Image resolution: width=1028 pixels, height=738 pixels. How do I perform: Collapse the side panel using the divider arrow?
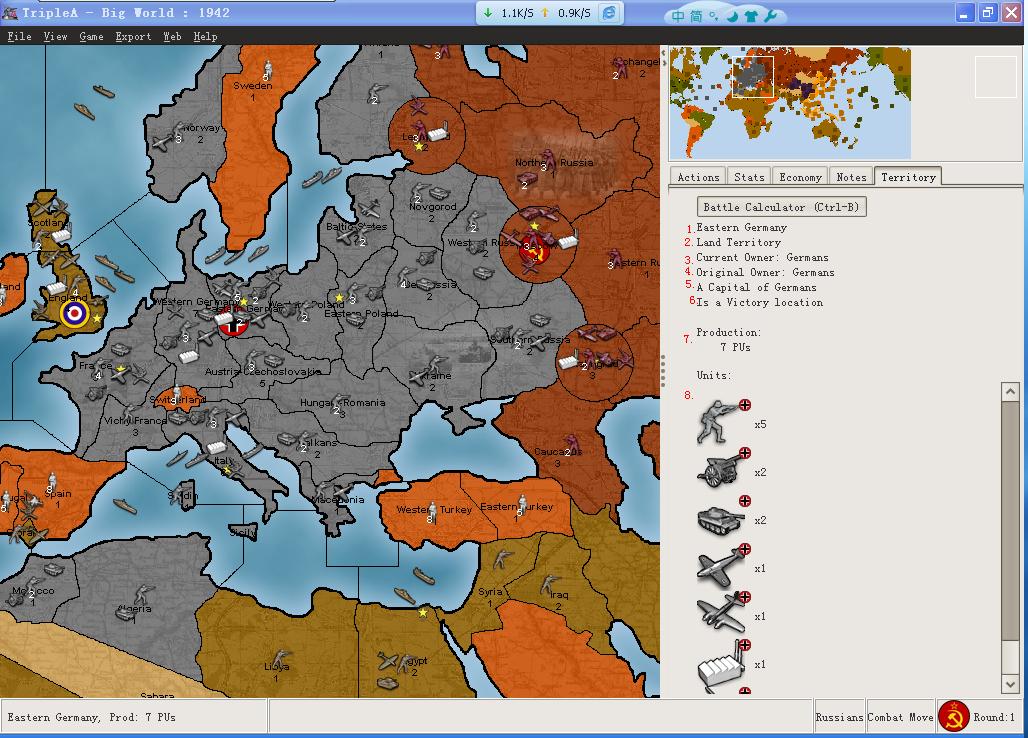pyautogui.click(x=664, y=63)
